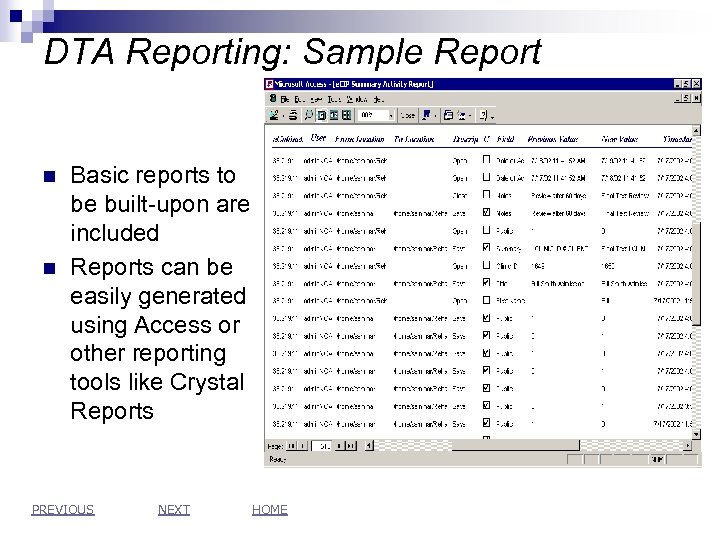
Task: Open the Database Window icon
Action: pos(448,115)
